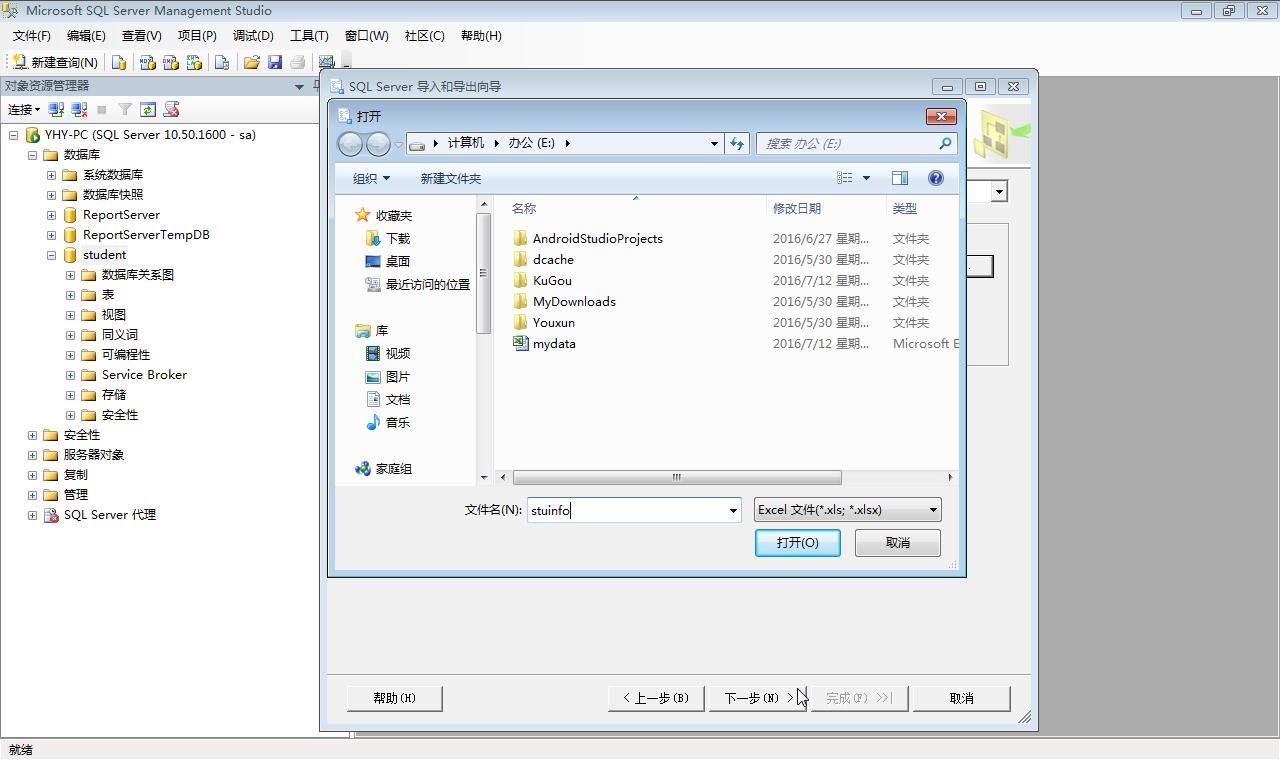
Task: Open the 调试(D) menu
Action: coord(253,35)
